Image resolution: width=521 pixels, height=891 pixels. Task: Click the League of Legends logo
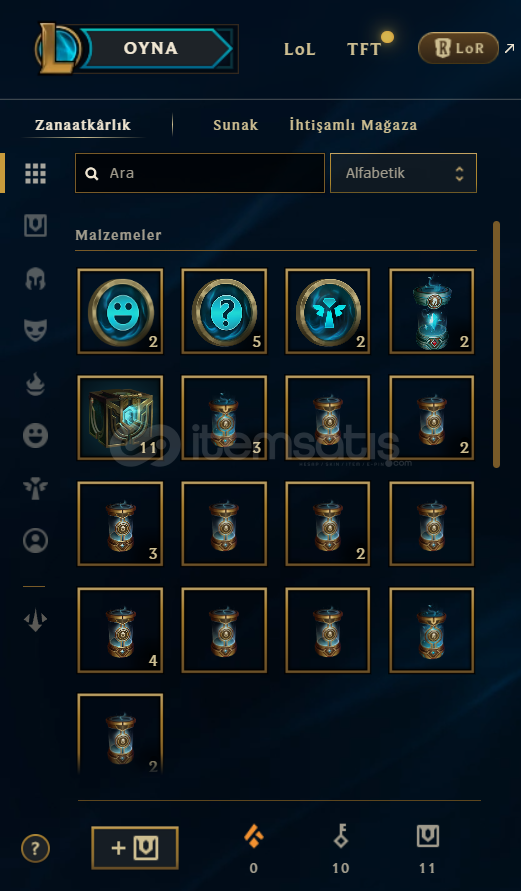point(59,48)
